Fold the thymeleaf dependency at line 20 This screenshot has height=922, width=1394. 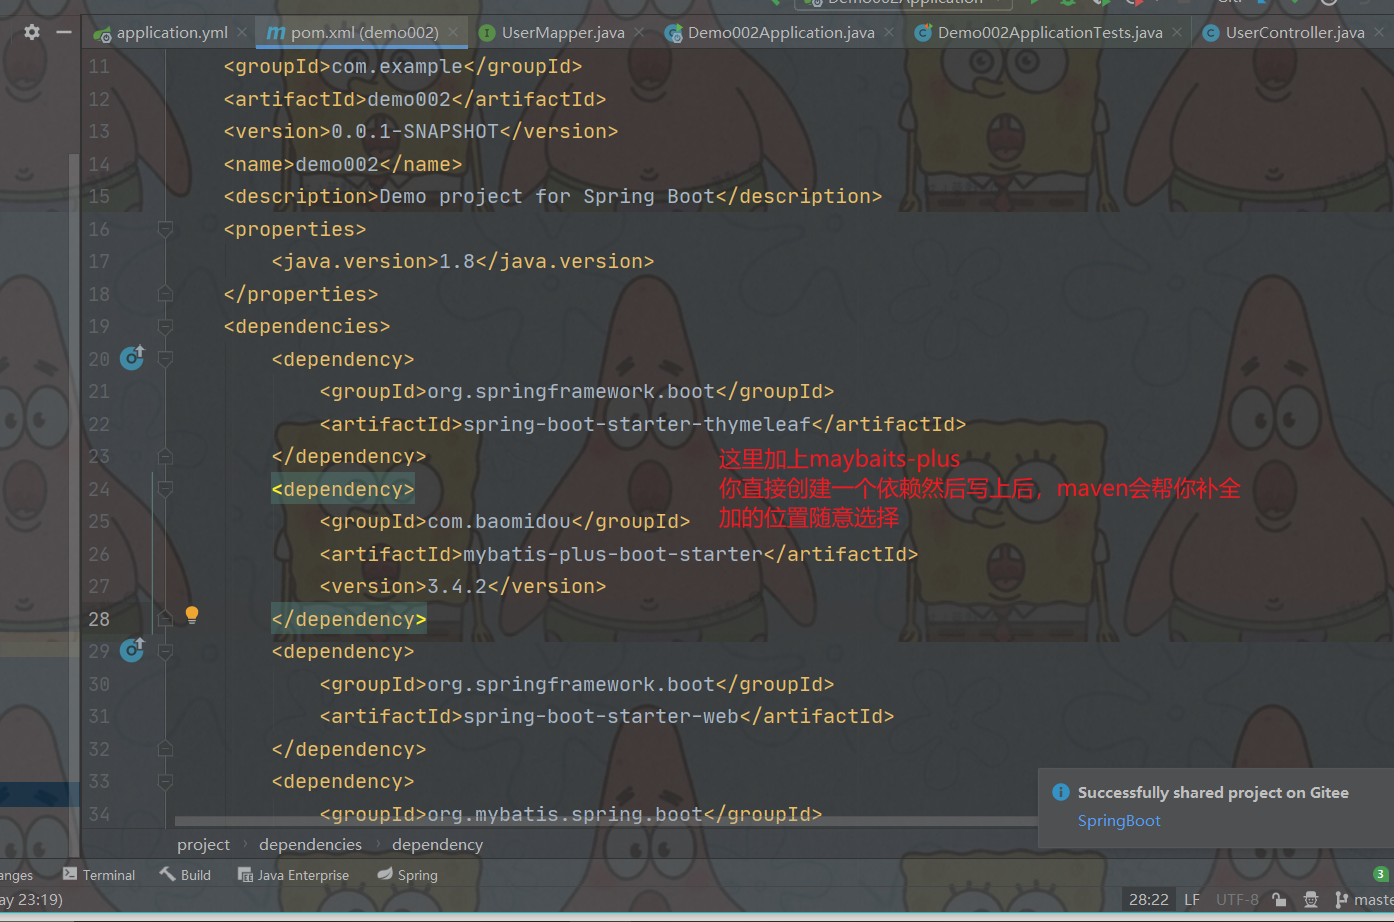(x=166, y=359)
